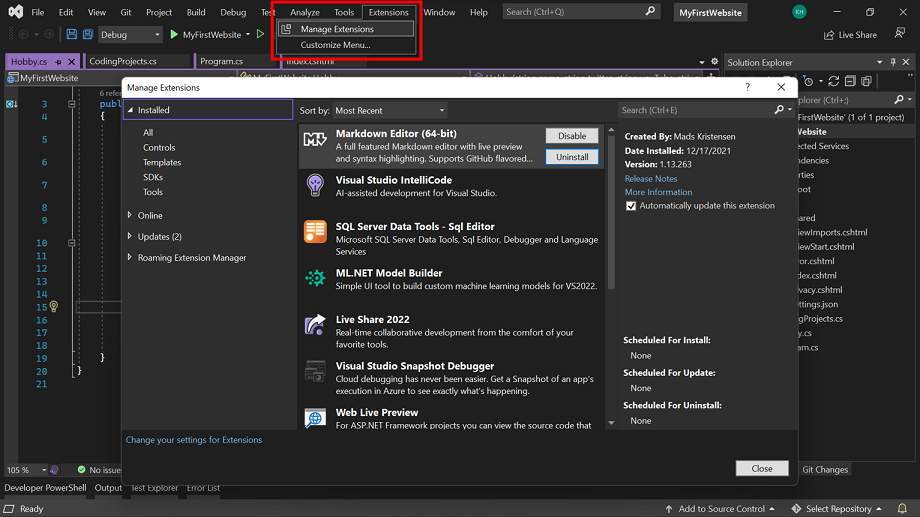
Task: Open the Git Changes tab
Action: click(825, 469)
